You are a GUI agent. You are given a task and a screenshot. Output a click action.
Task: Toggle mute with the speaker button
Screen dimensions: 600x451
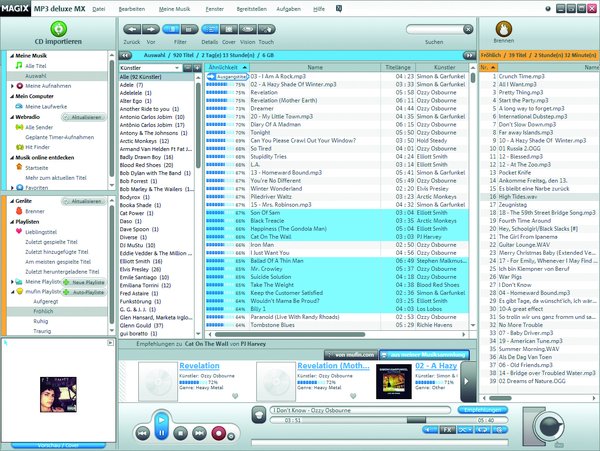click(x=430, y=430)
